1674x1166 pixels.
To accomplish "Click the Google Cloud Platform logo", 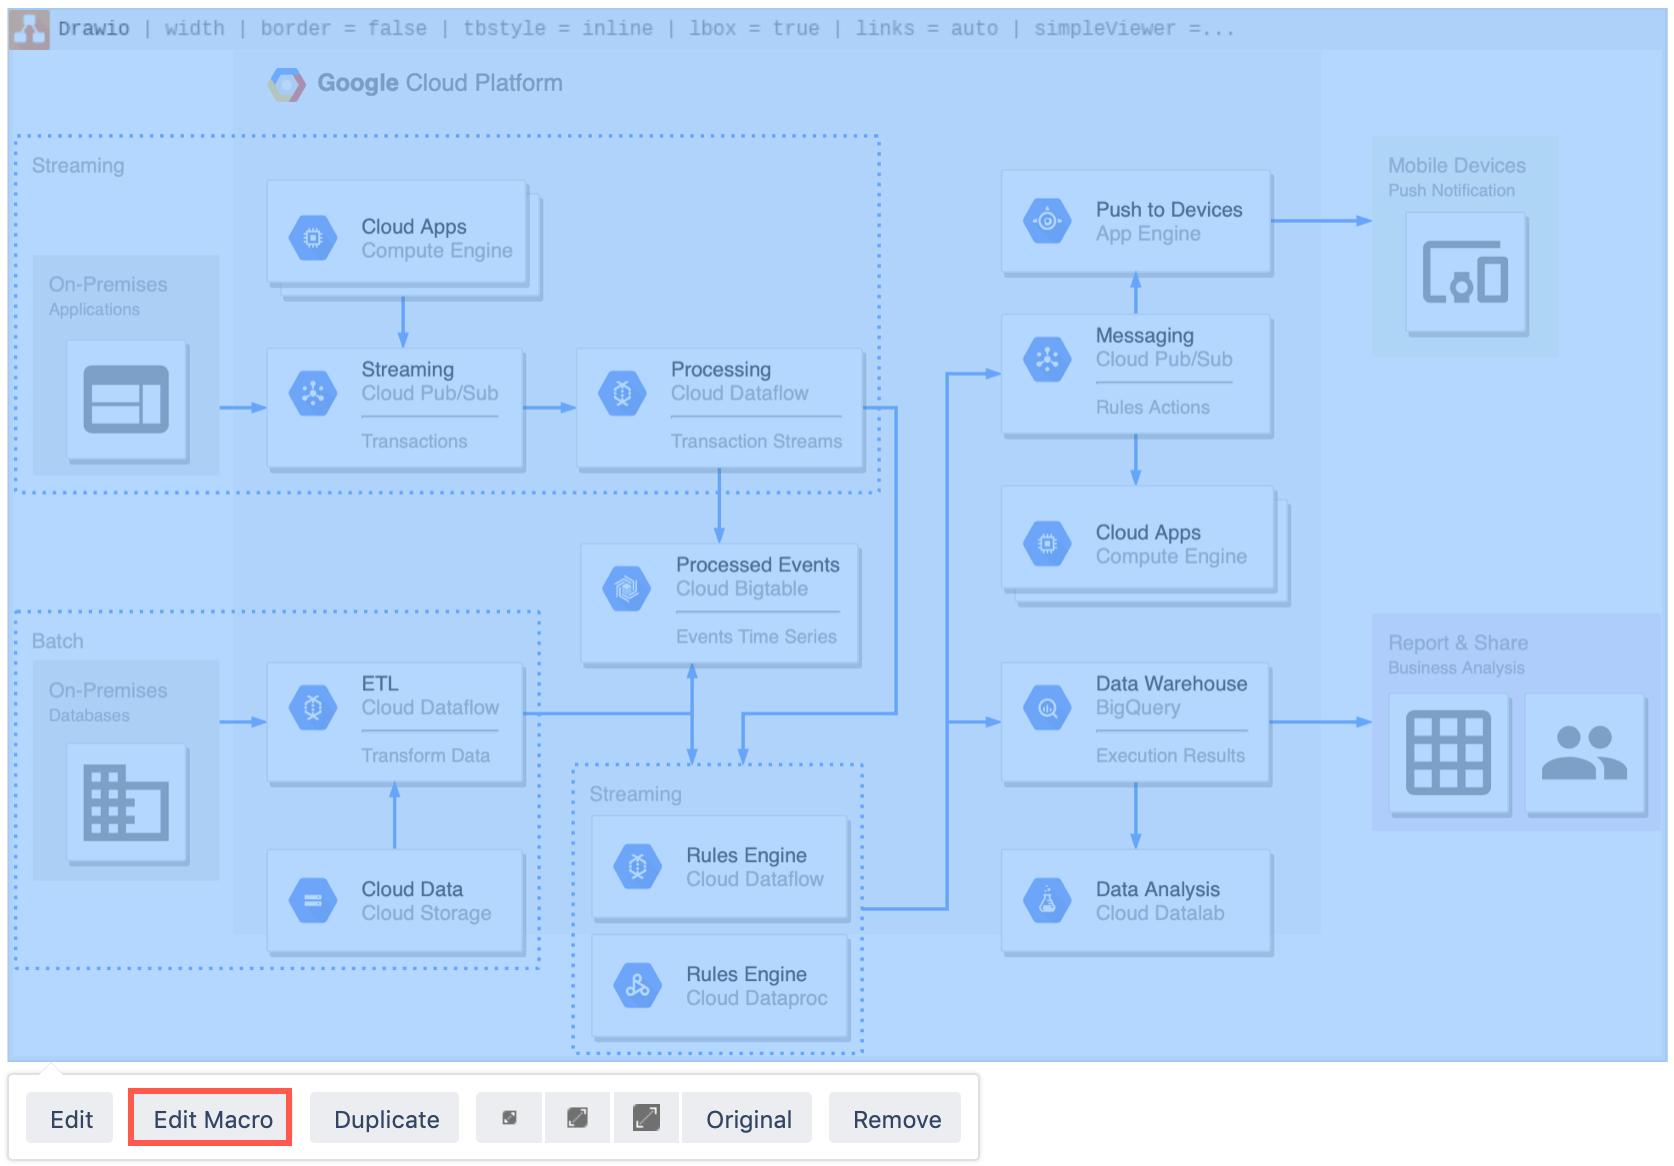I will pos(287,83).
